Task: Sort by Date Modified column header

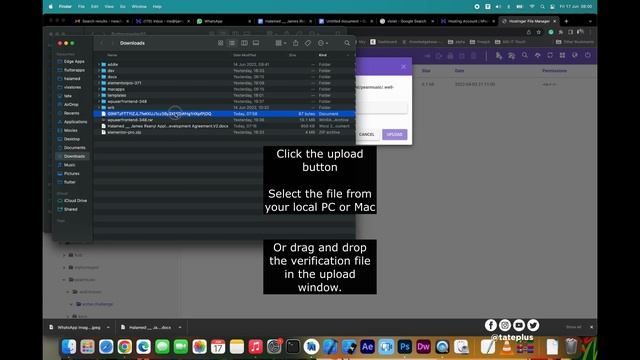Action: [245, 55]
